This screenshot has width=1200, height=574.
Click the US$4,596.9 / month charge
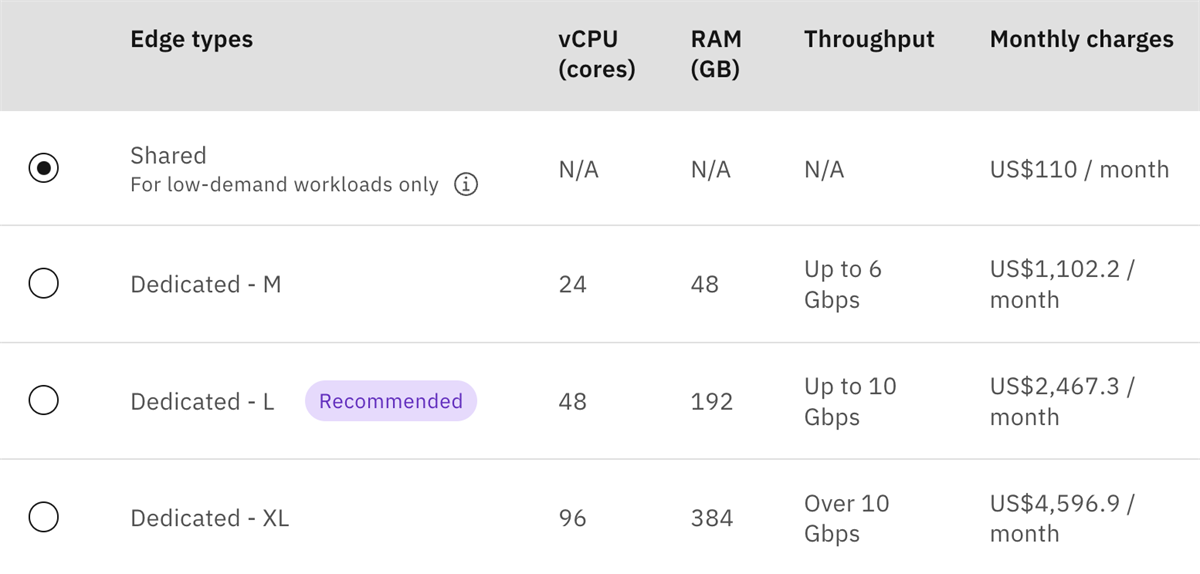coord(1062,519)
